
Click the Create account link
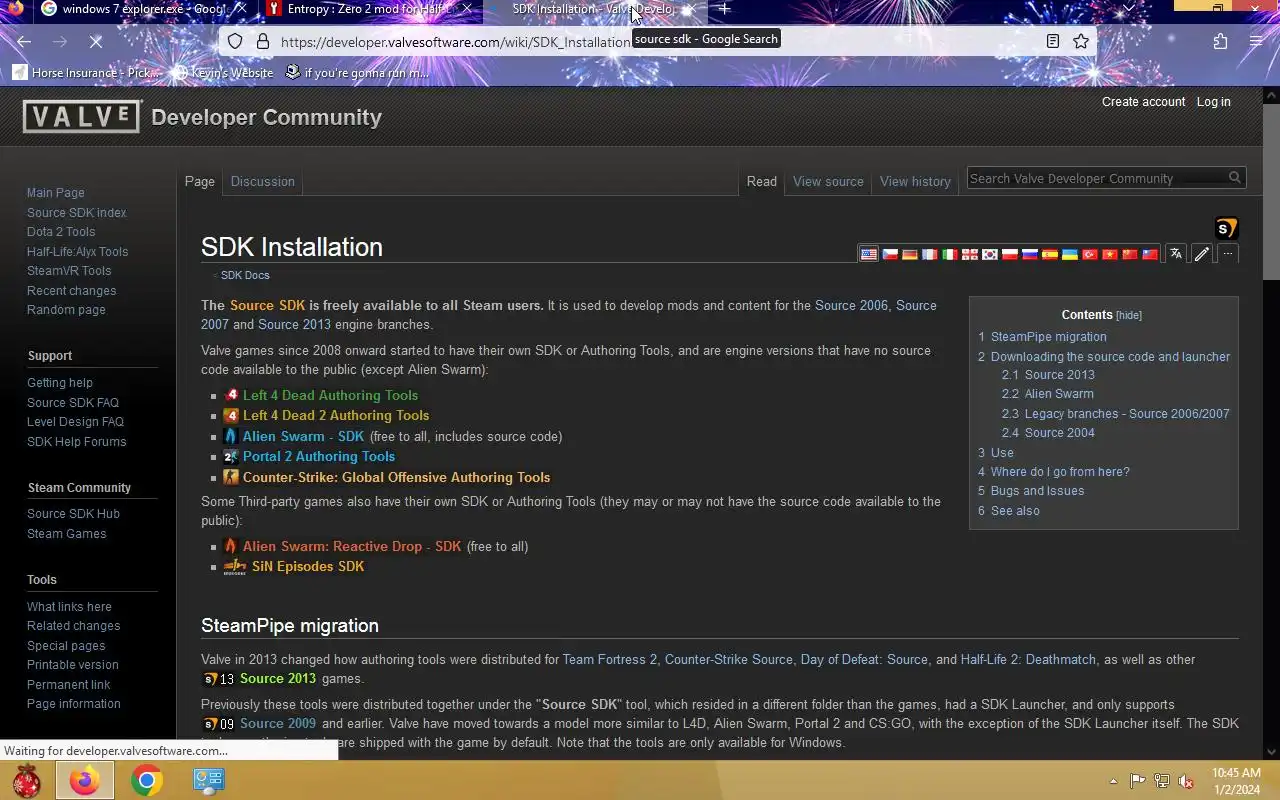1143,102
